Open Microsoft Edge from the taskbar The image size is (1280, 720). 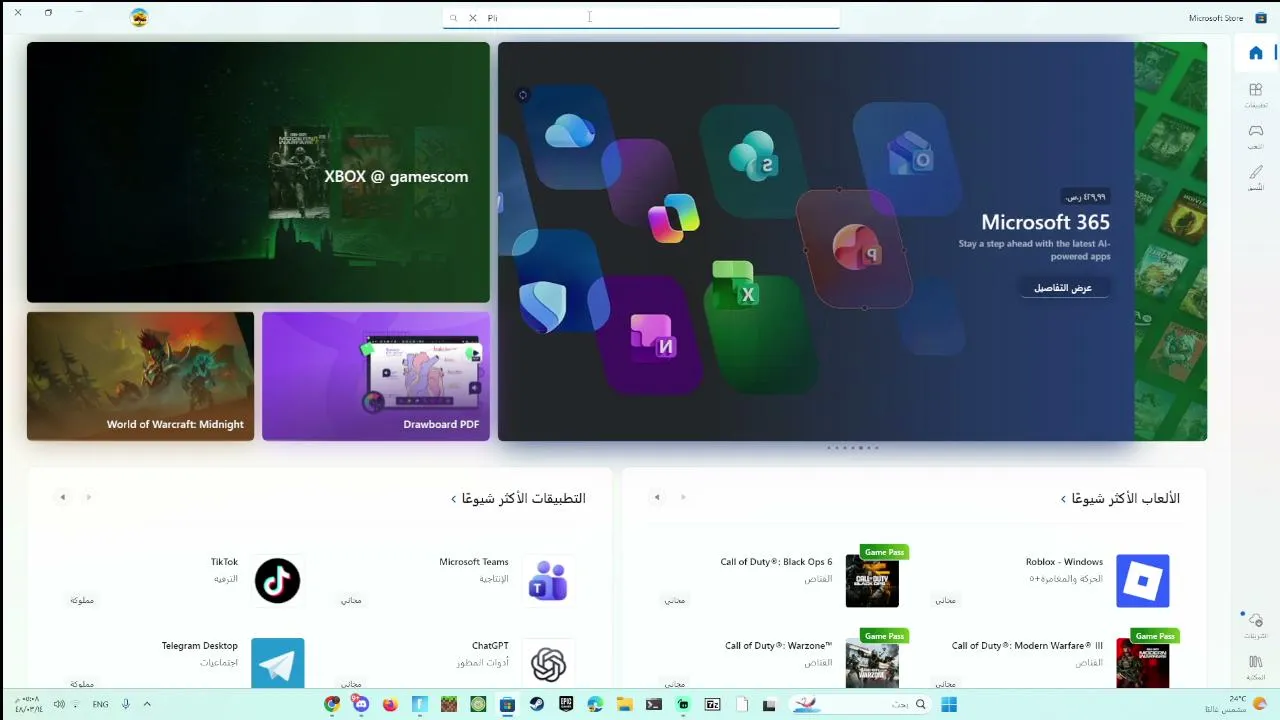(595, 704)
